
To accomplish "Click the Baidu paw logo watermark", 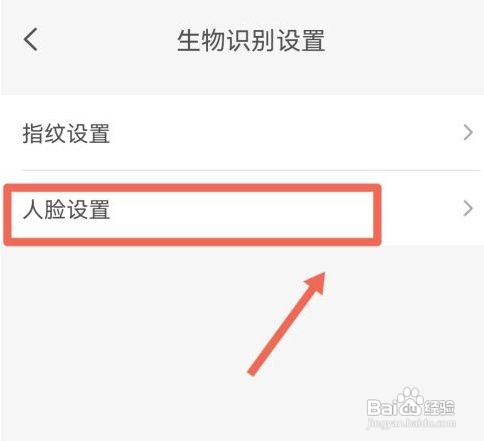I will click(408, 397).
